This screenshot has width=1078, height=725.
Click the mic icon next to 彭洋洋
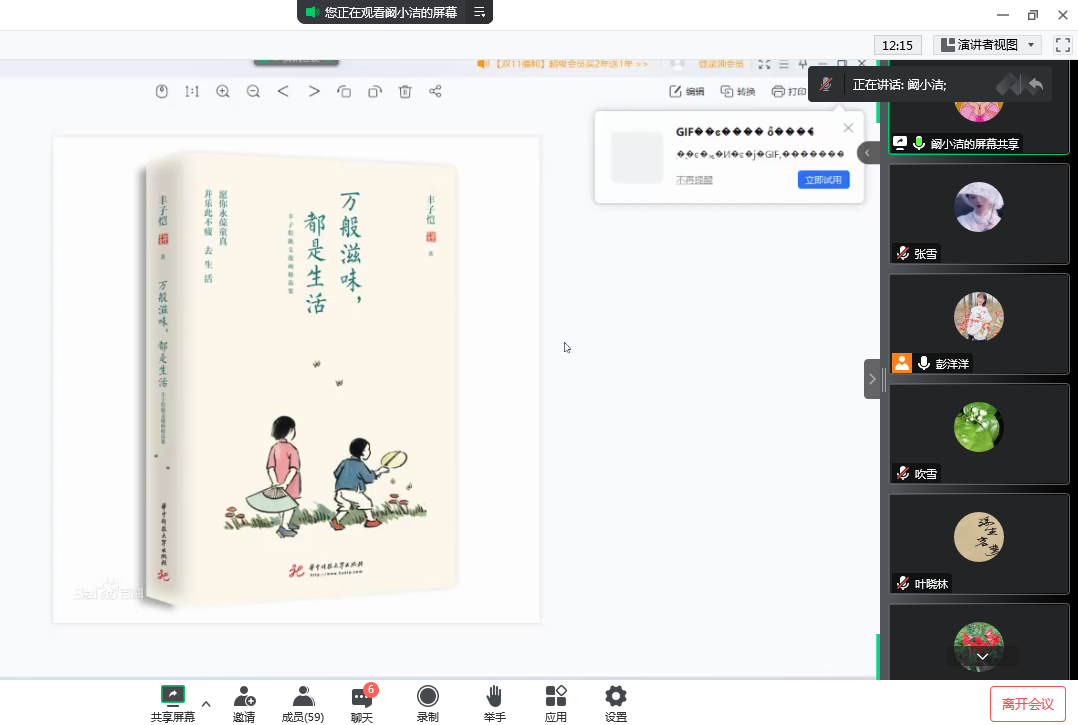924,363
